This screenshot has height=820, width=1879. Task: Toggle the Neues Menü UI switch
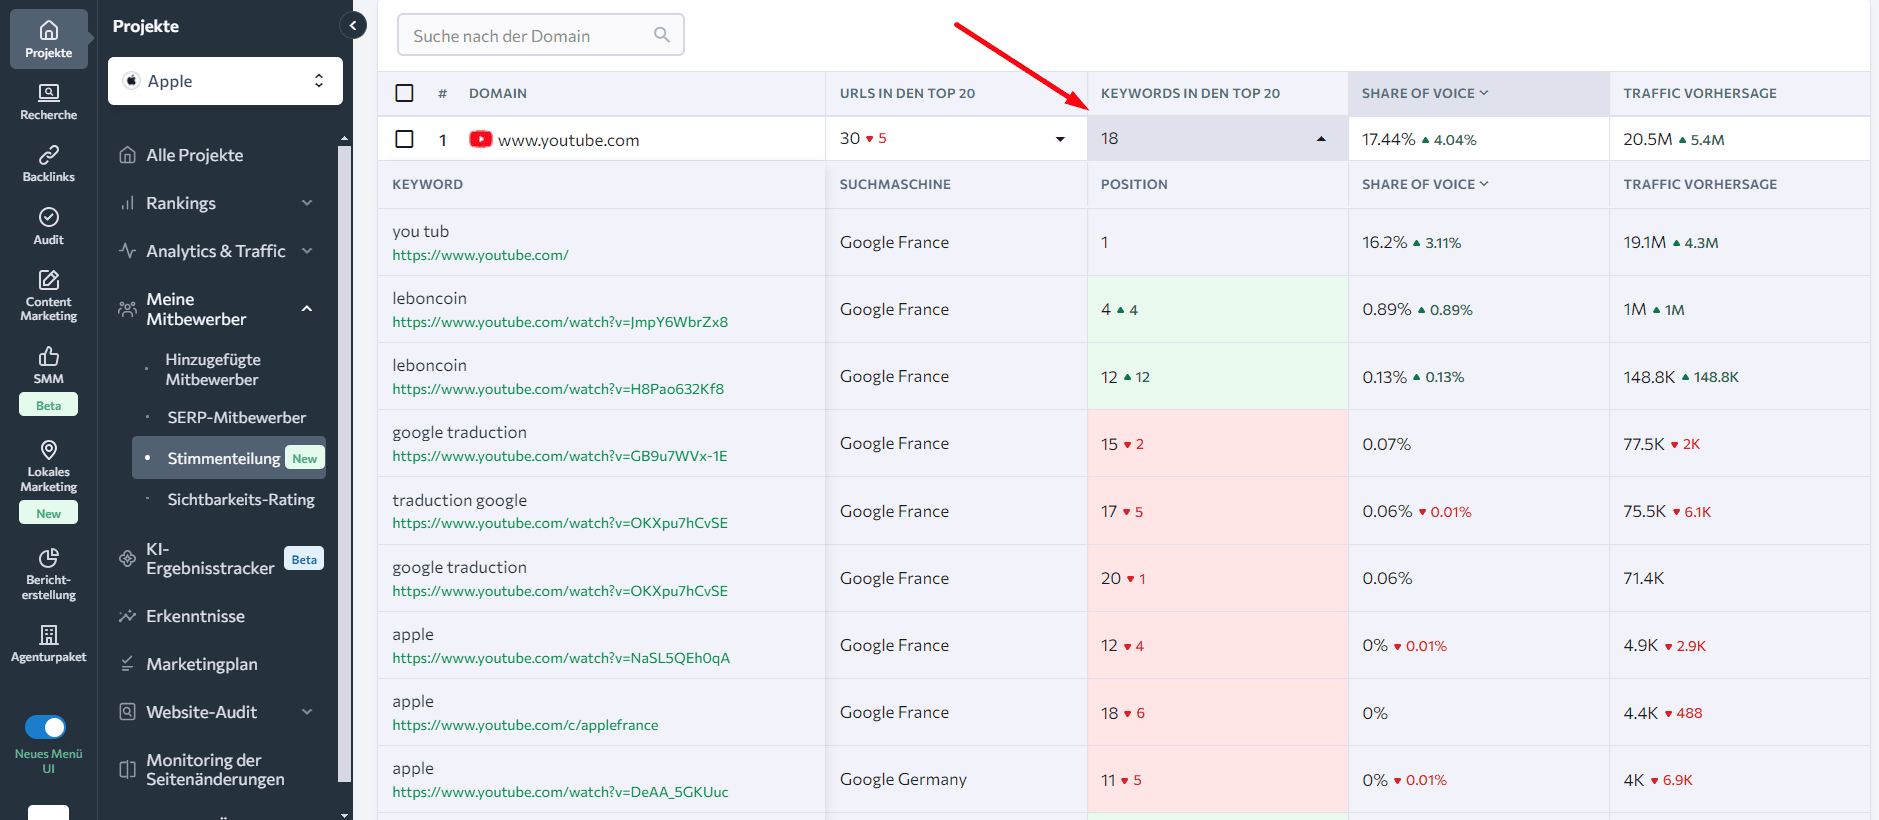coord(45,727)
